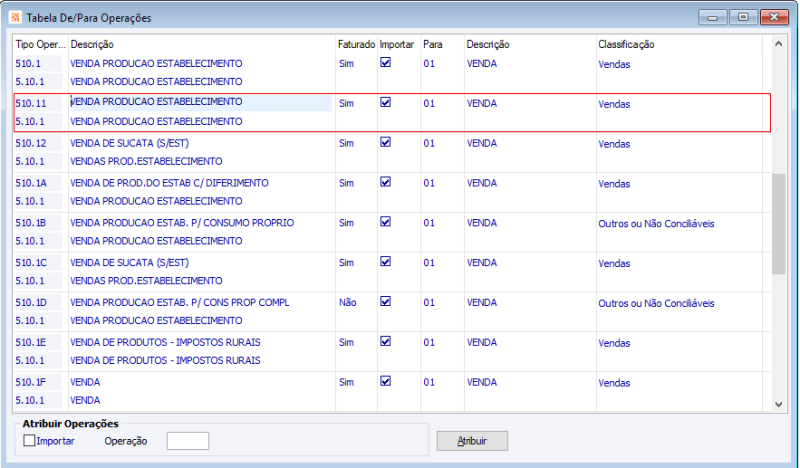
Task: Click VENDA DE PRODUTOS - IMPOSTOS RURAIS in 510.1E row
Action: pyautogui.click(x=165, y=342)
